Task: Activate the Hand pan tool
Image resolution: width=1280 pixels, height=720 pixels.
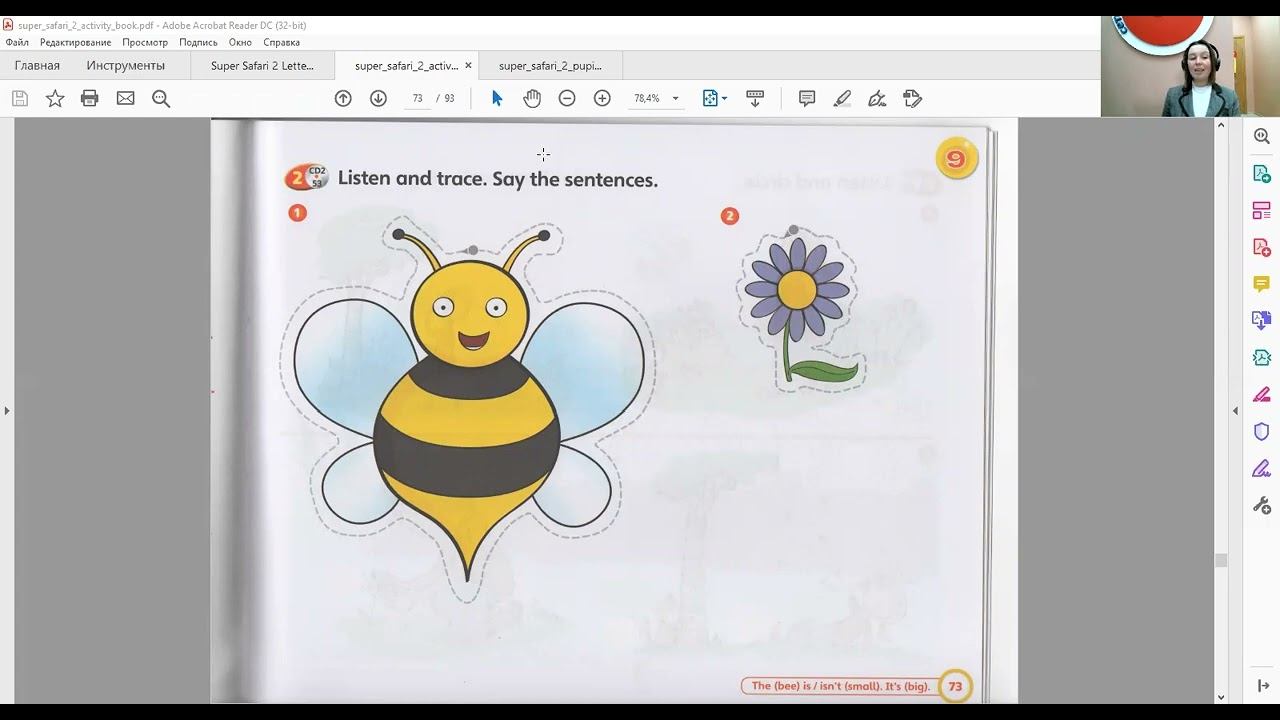Action: 532,98
